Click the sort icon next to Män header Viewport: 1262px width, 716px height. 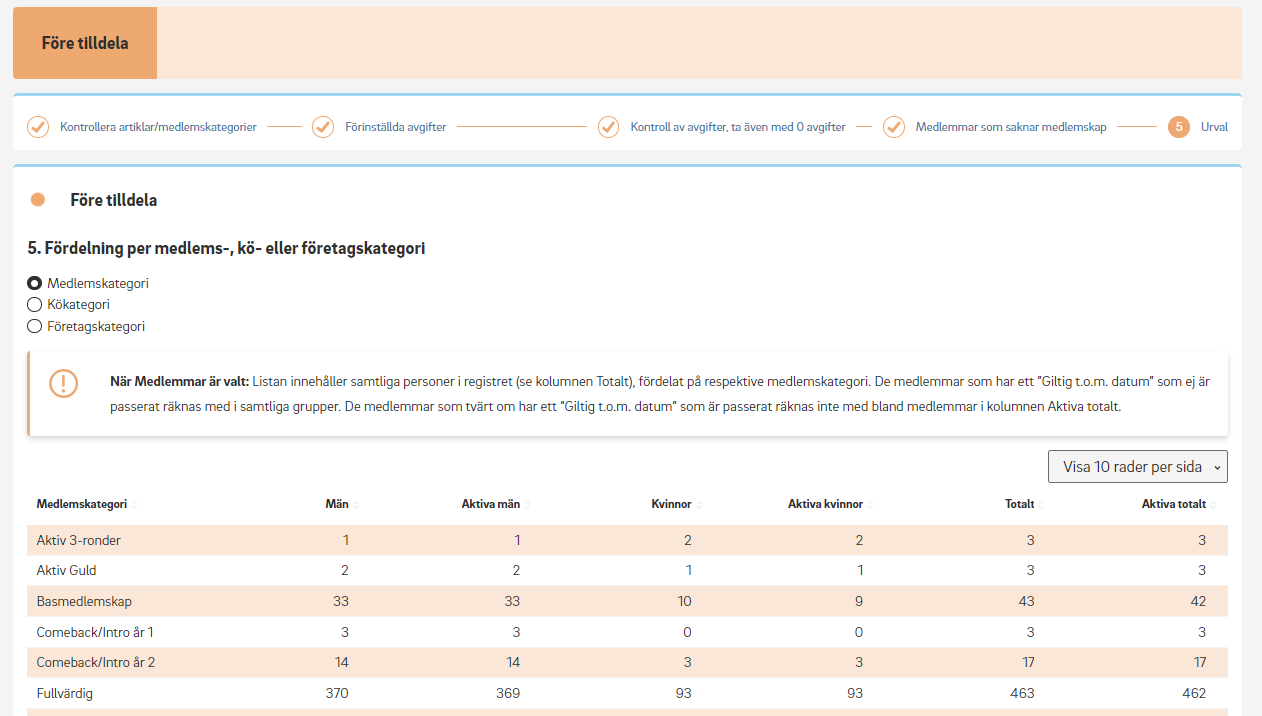356,504
